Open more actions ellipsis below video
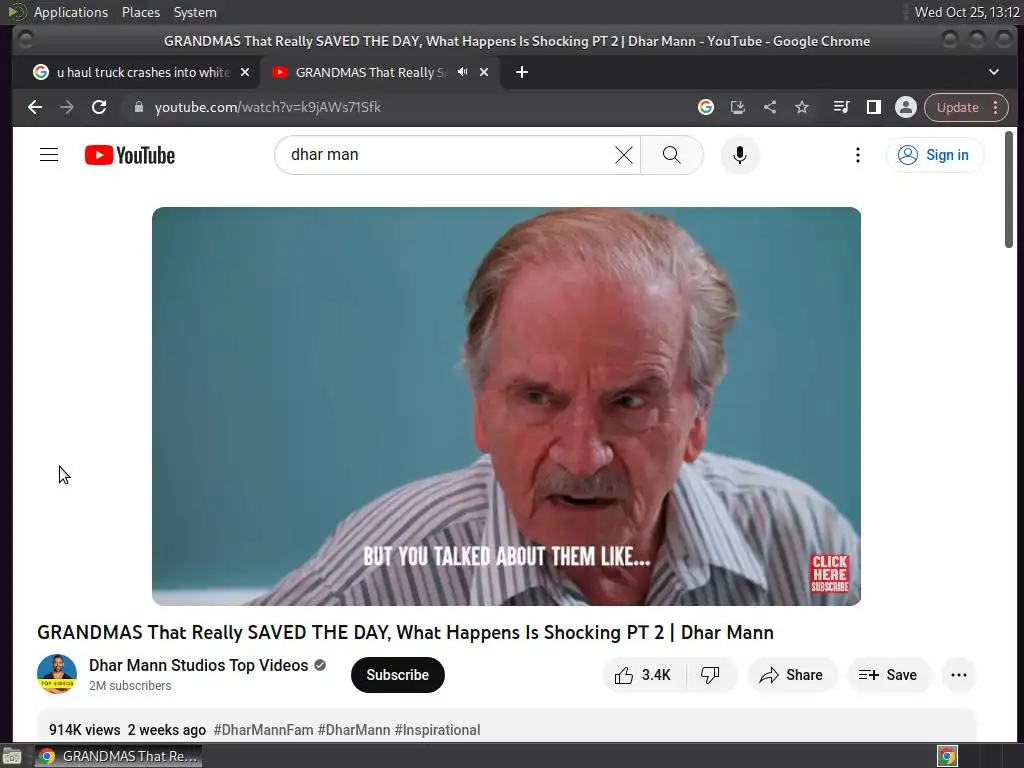This screenshot has width=1024, height=768. click(x=959, y=675)
